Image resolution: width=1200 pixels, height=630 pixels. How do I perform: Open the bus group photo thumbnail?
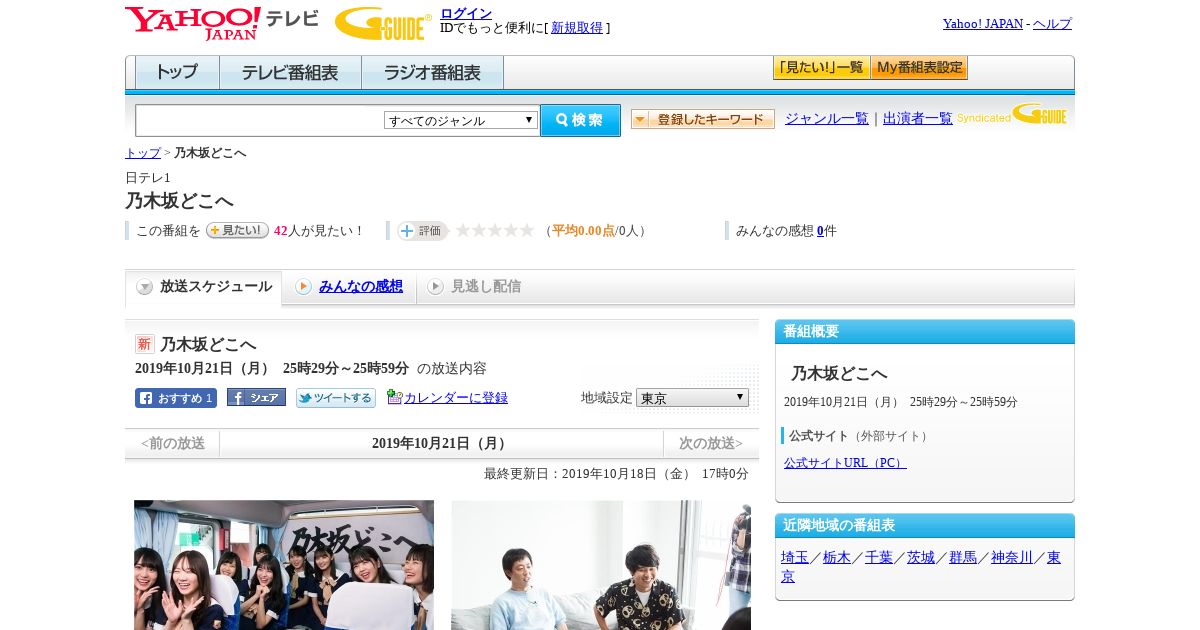(x=284, y=565)
